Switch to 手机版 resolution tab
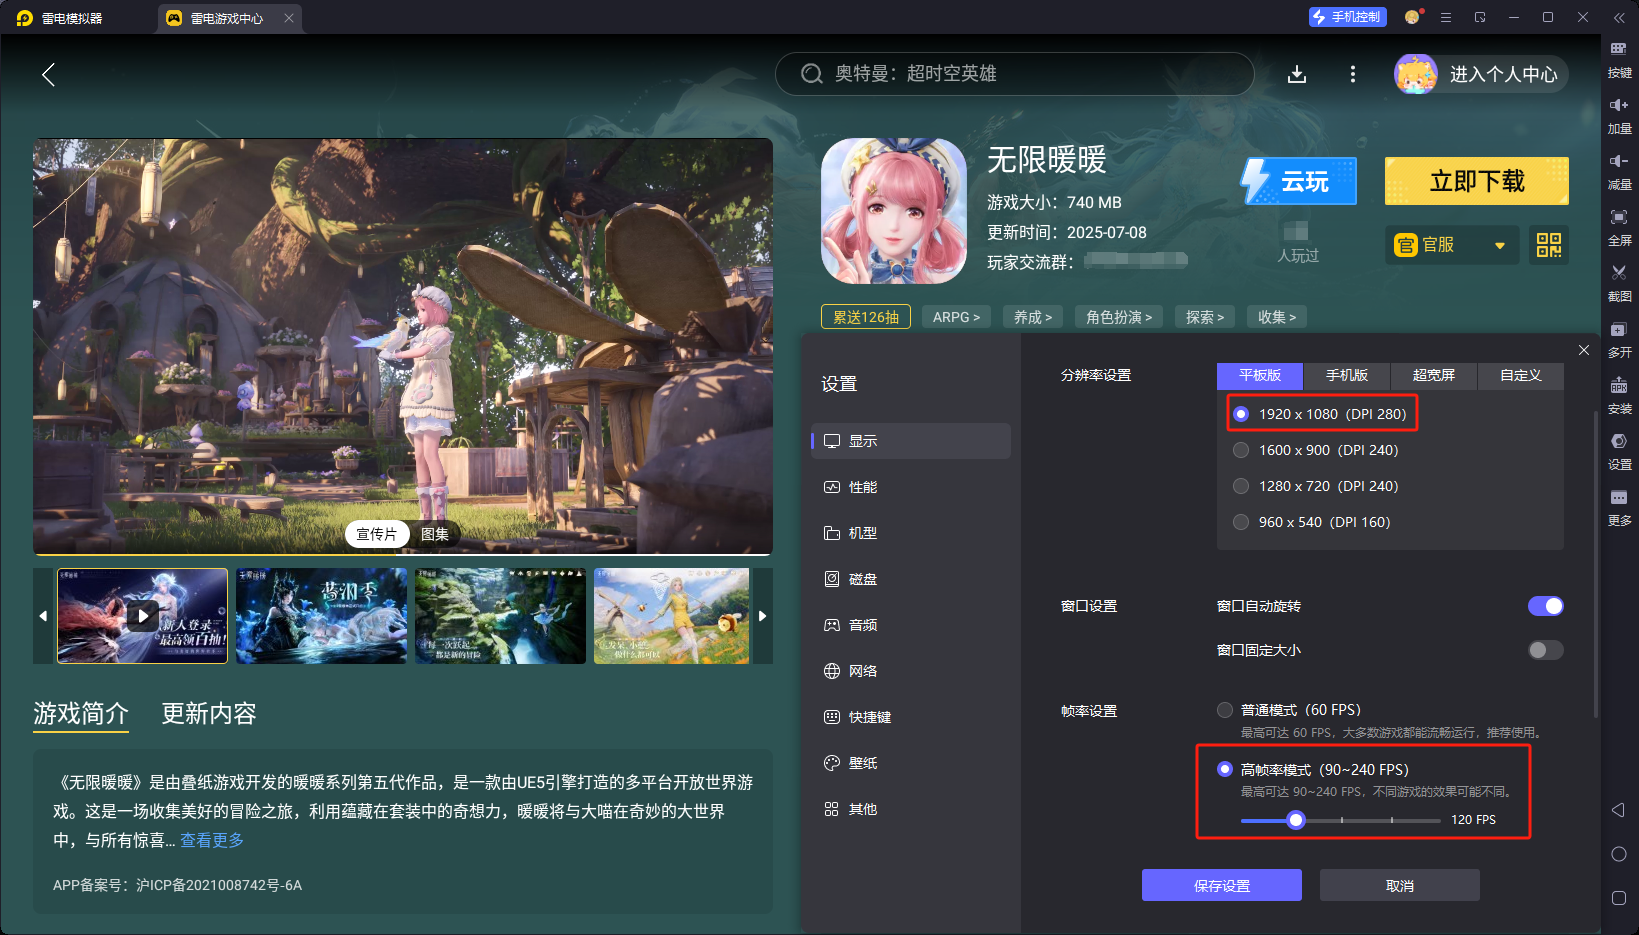The width and height of the screenshot is (1639, 935). (x=1347, y=375)
